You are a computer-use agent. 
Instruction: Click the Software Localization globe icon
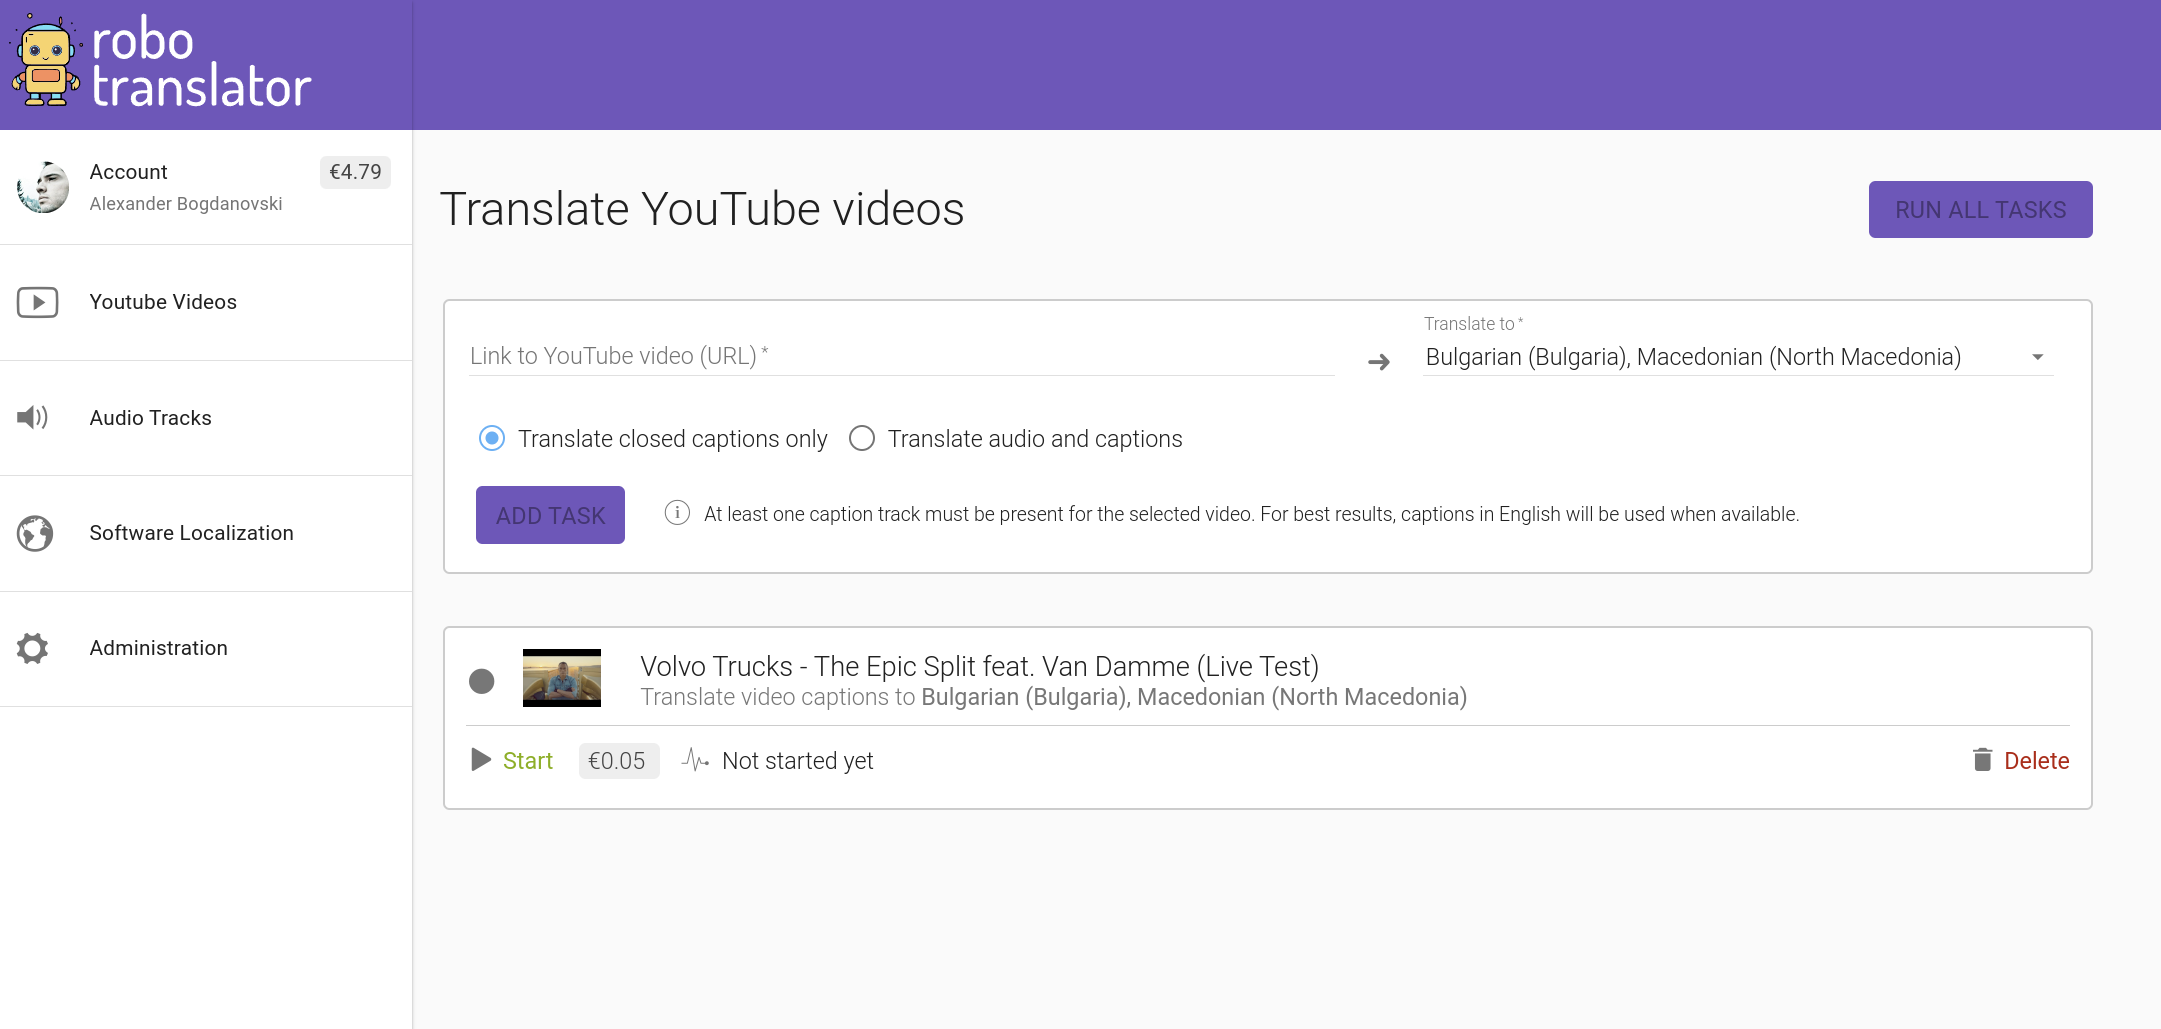pos(35,533)
